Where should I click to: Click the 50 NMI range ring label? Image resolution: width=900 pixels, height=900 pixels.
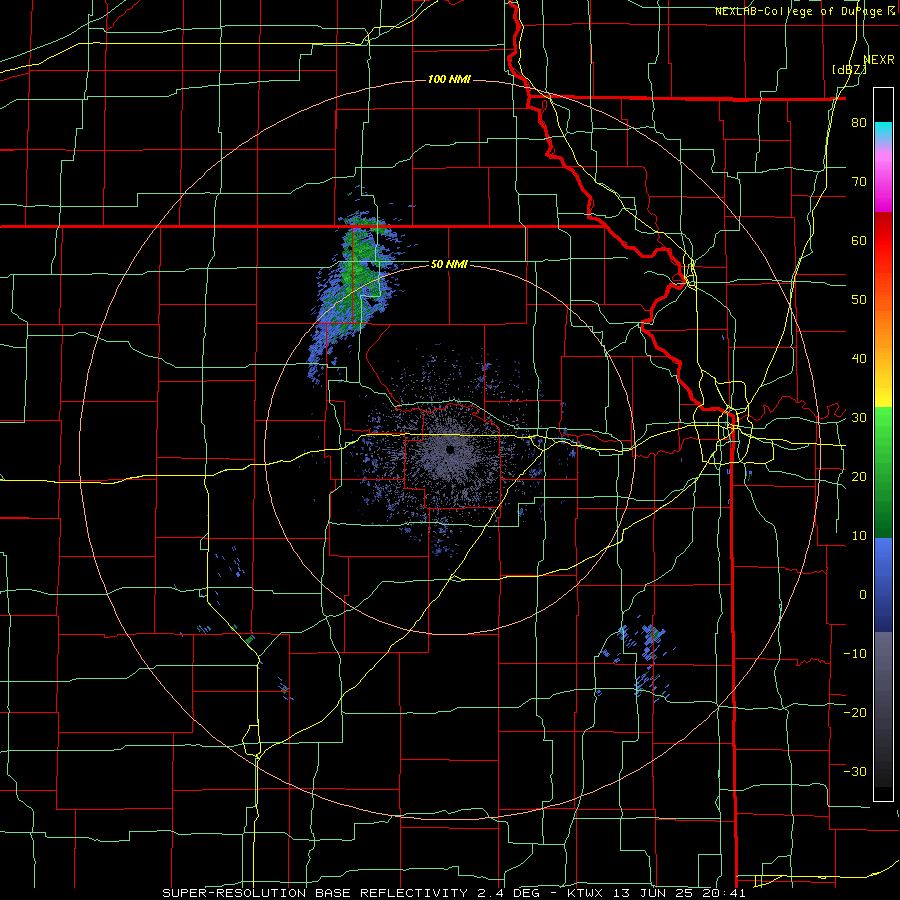point(449,265)
